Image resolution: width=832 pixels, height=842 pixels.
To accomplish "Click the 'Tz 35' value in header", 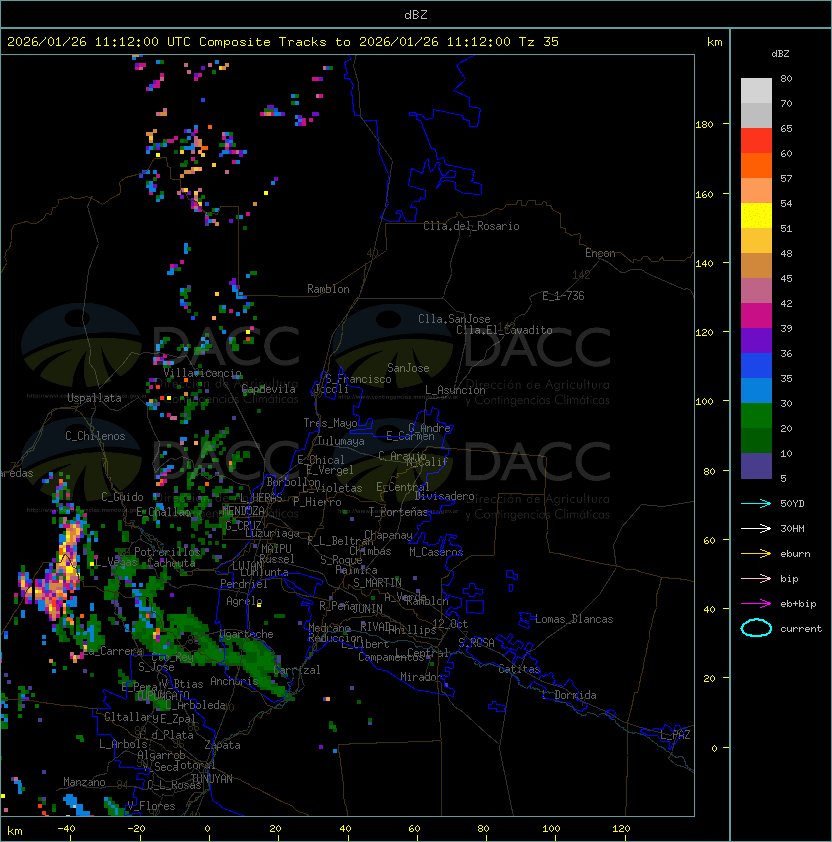I will (539, 42).
